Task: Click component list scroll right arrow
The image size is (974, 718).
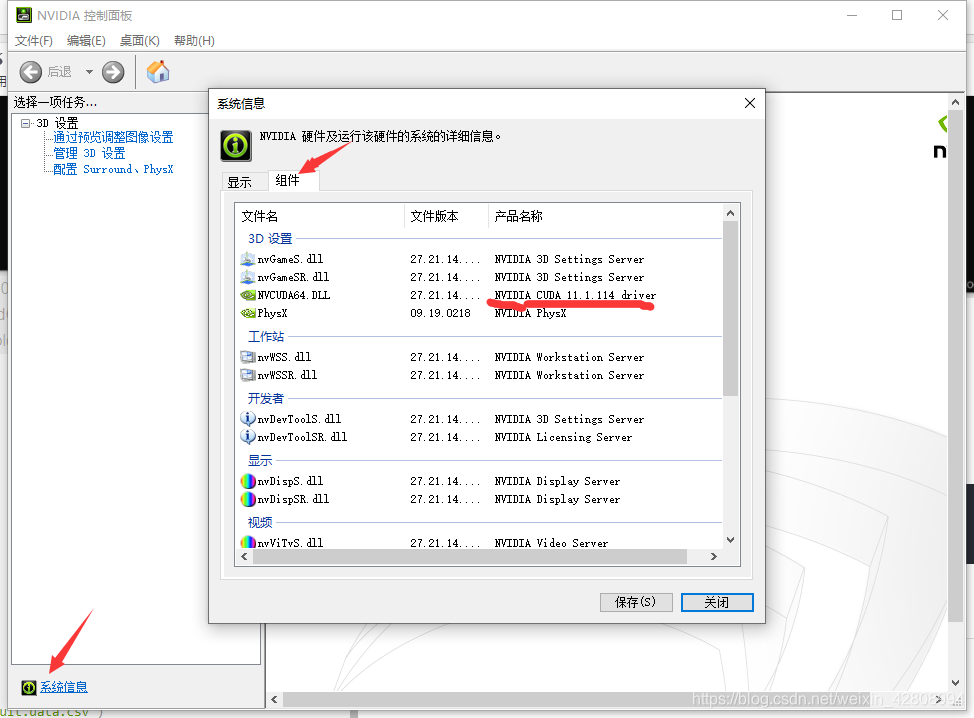Action: coord(714,557)
